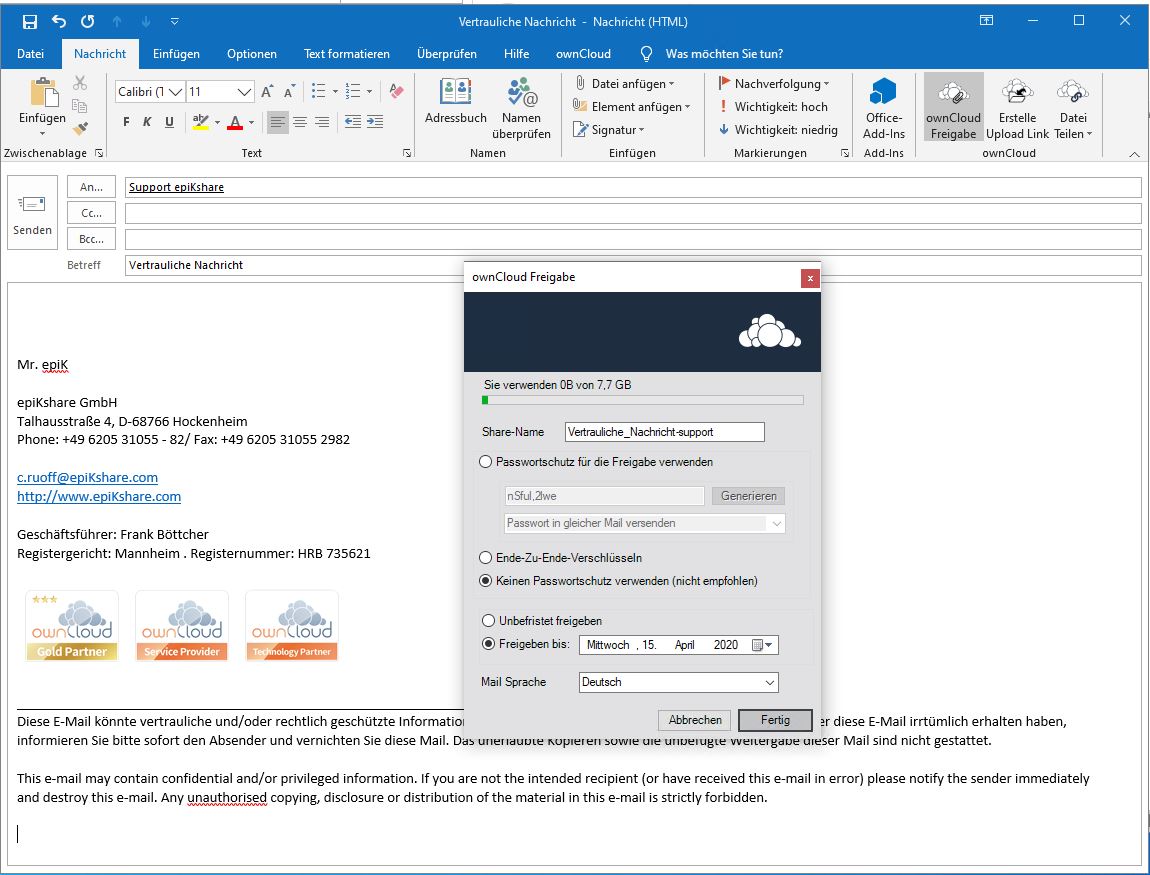
Task: Open the date picker calendar dropdown
Action: tap(763, 645)
